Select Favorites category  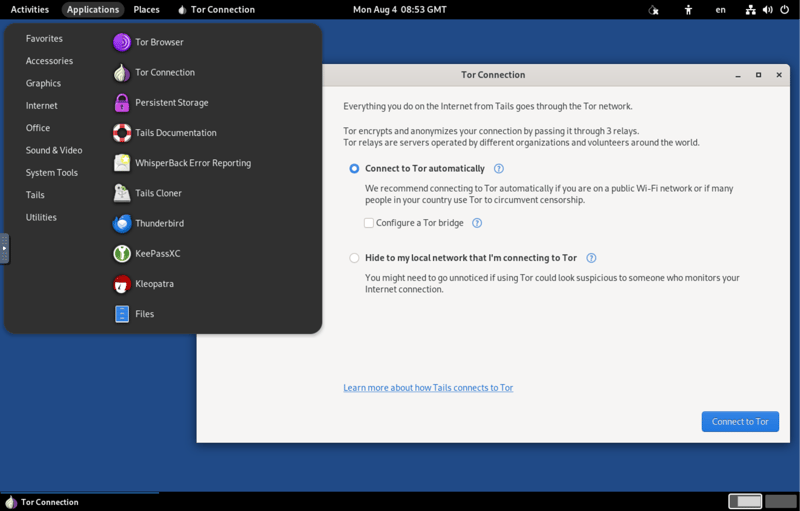(44, 39)
